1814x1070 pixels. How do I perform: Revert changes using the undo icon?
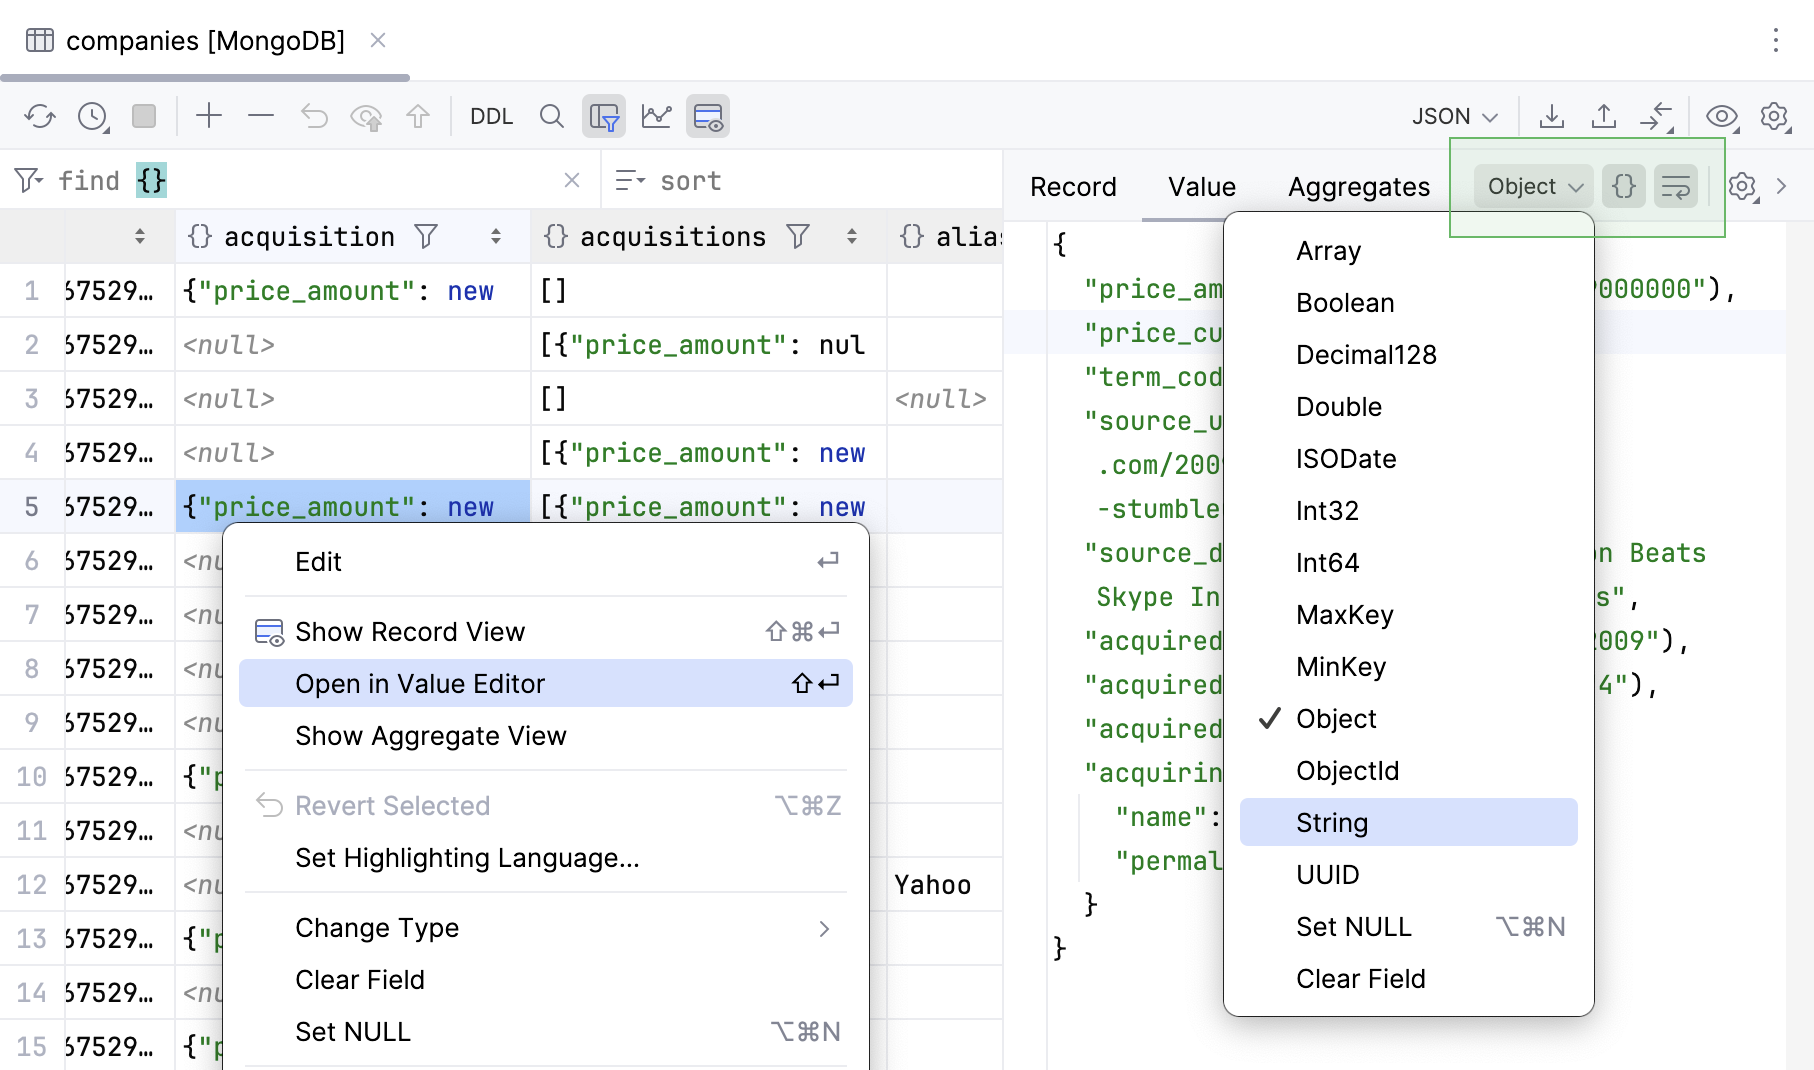pos(314,115)
